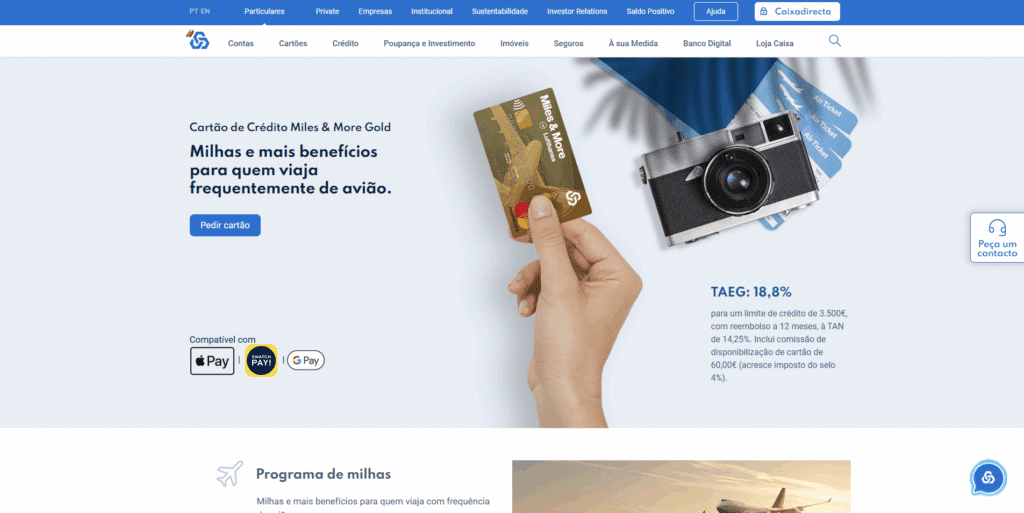
Task: Click the Apple Pay badge
Action: point(212,361)
